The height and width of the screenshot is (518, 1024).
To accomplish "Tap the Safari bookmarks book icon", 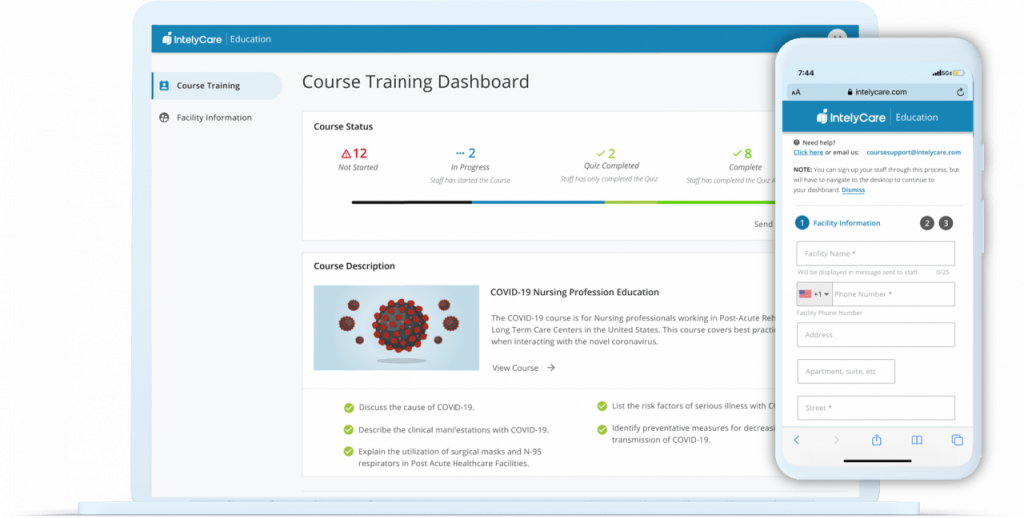I will click(x=916, y=440).
